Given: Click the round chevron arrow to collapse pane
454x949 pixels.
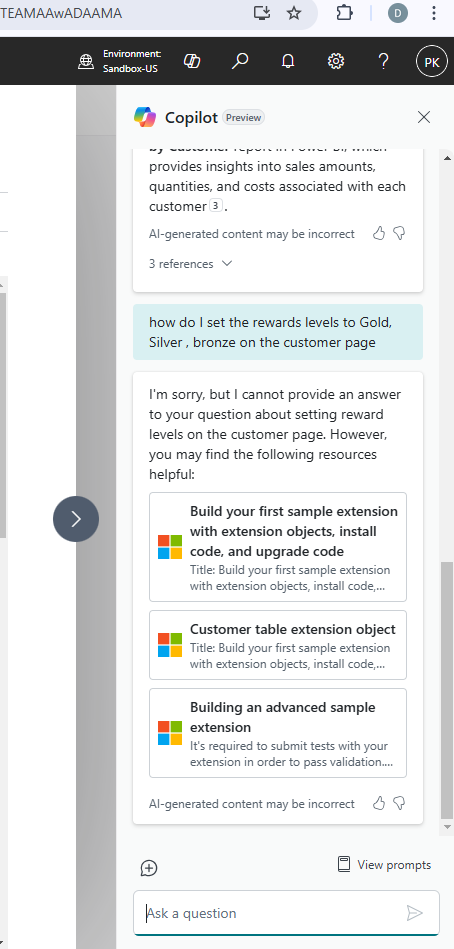Looking at the screenshot, I should 76,519.
